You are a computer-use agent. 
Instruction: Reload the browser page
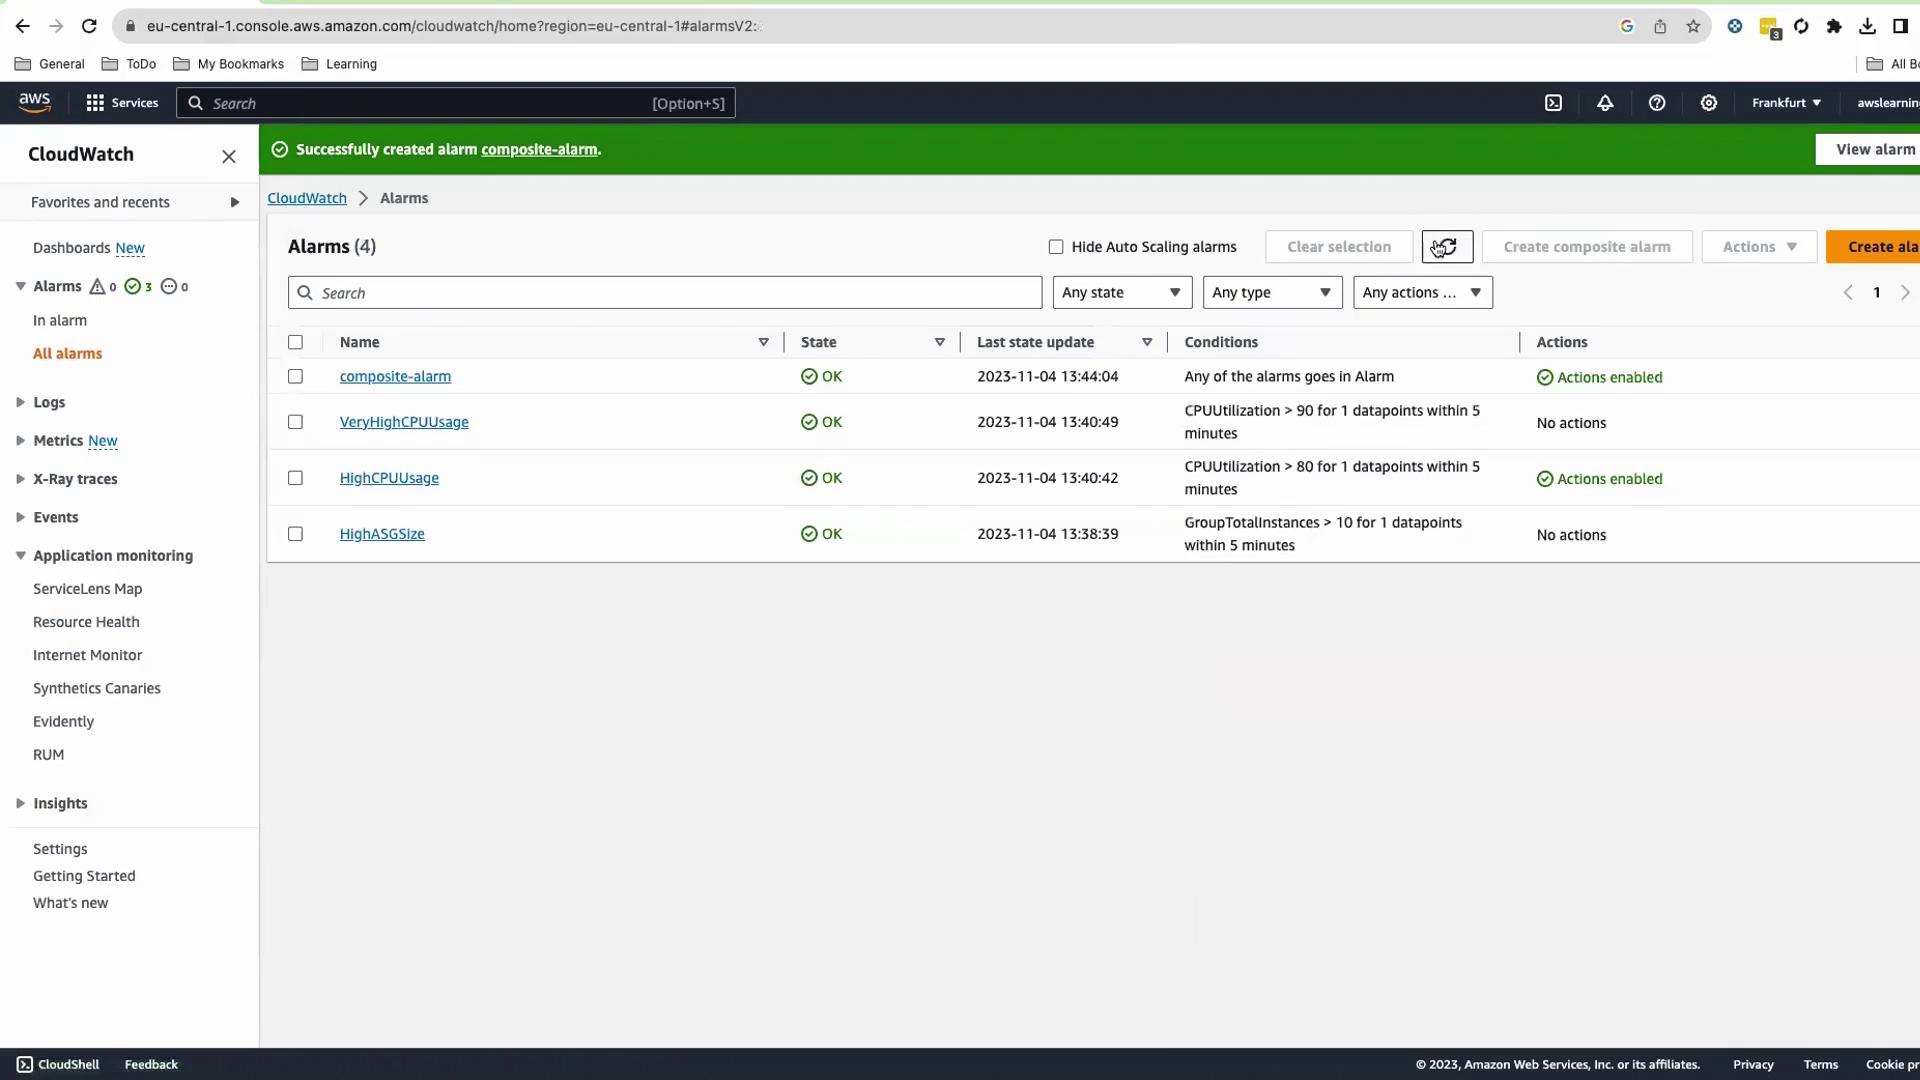[89, 26]
